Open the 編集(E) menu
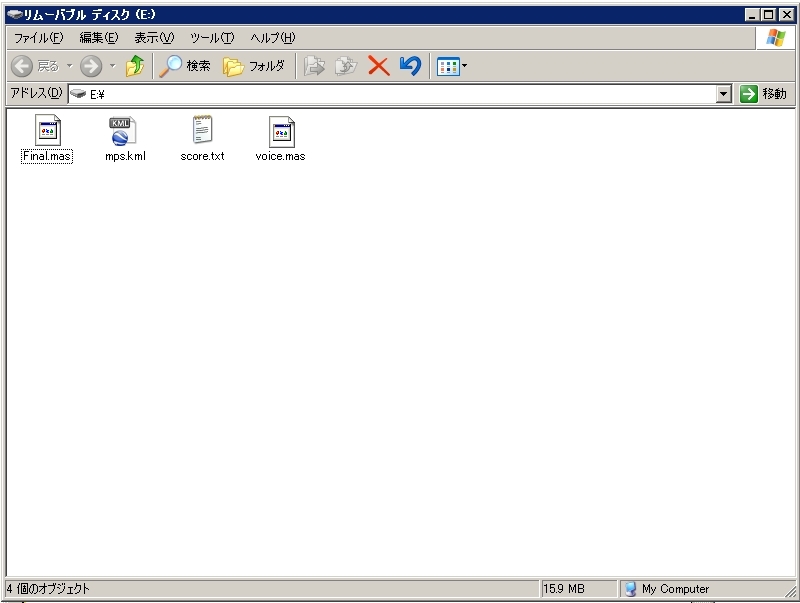The height and width of the screenshot is (603, 800). (x=98, y=38)
